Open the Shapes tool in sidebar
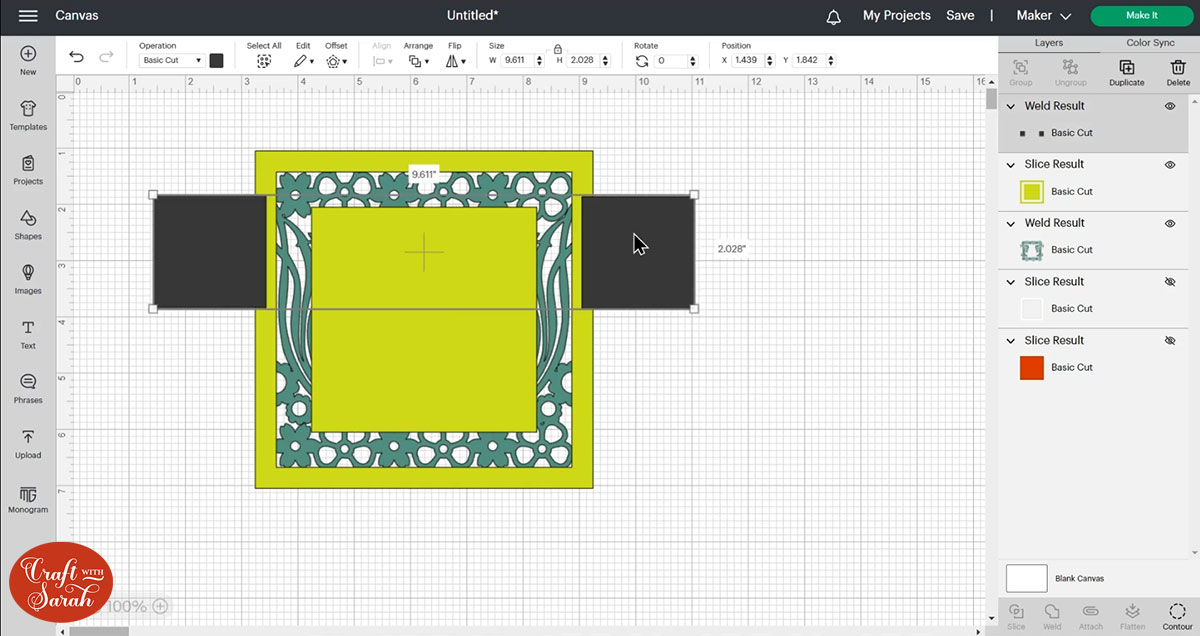Viewport: 1200px width, 636px height. [28, 224]
